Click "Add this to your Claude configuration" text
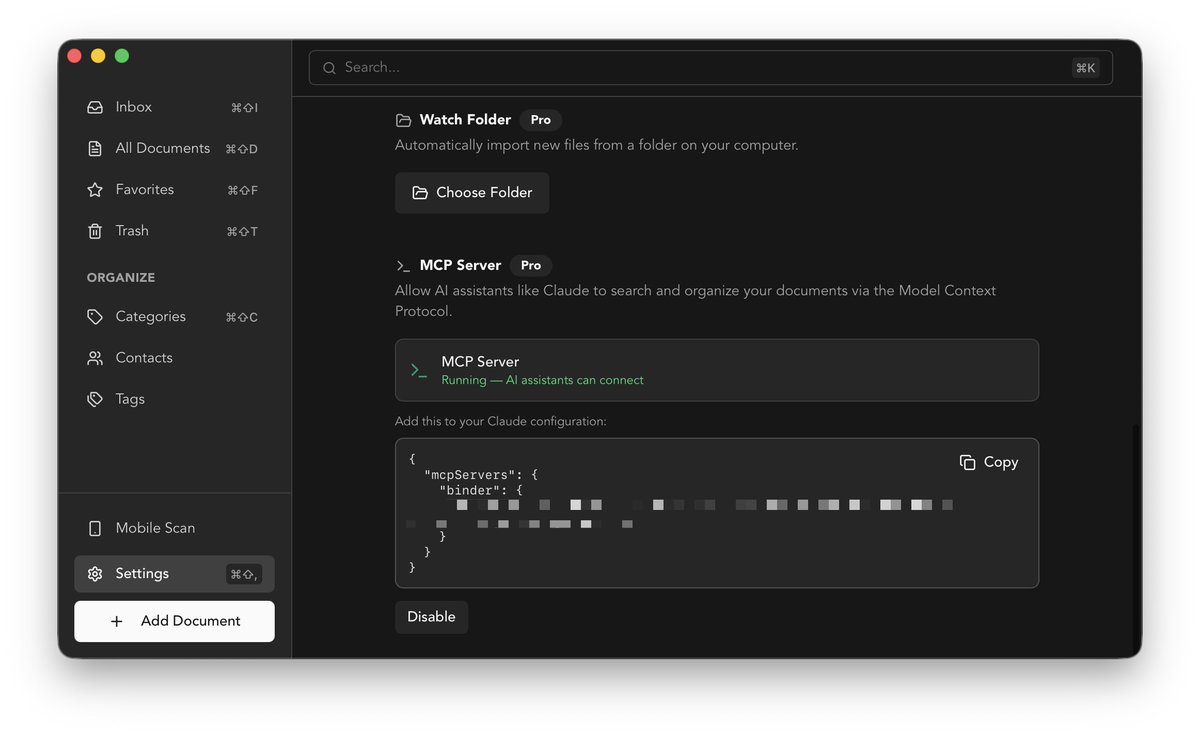The width and height of the screenshot is (1200, 735). pos(501,422)
